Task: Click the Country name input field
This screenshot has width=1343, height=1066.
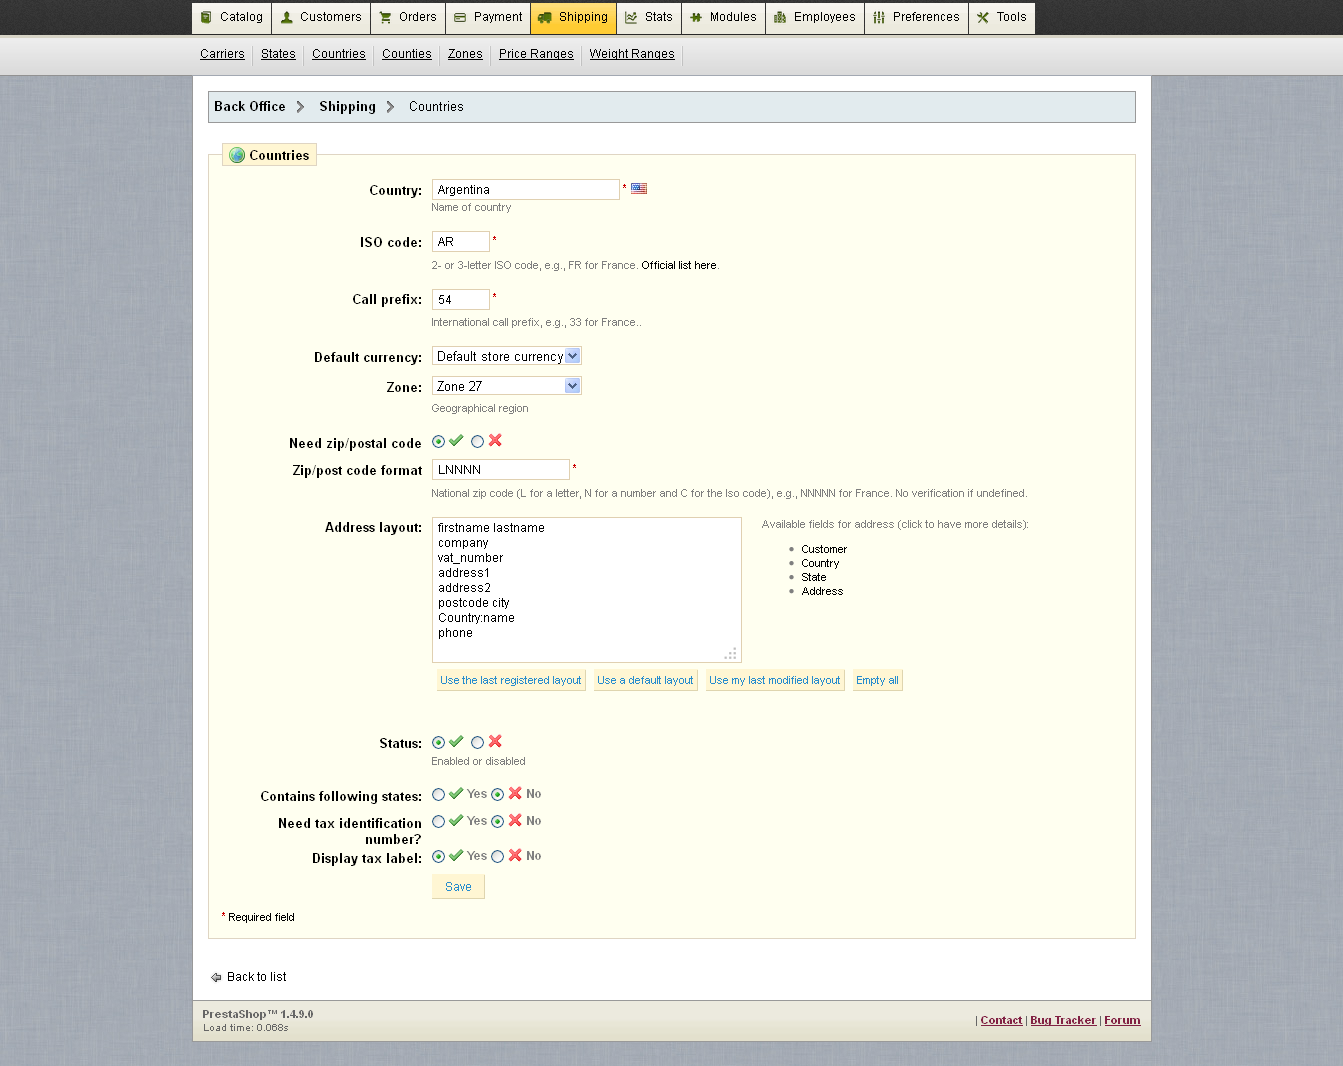Action: click(526, 189)
